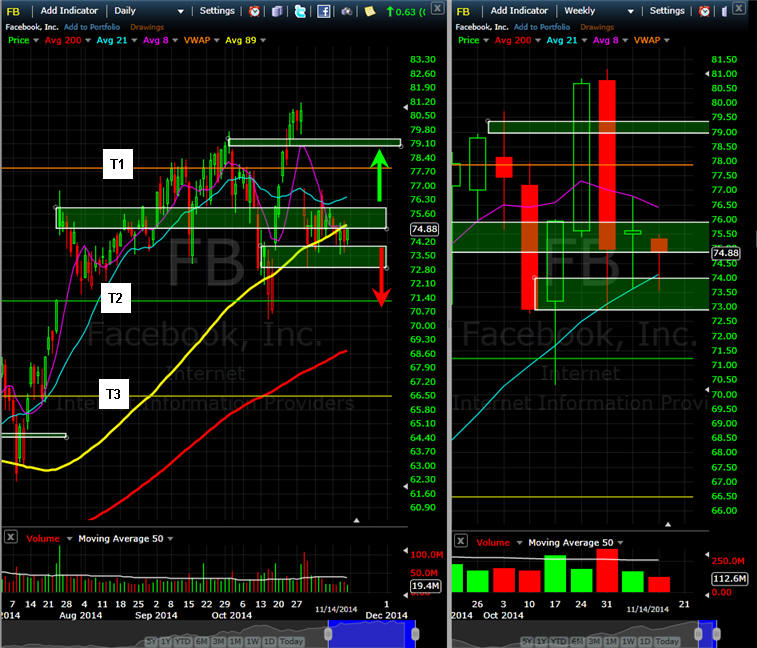The height and width of the screenshot is (648, 757).
Task: Click the stacked documents icon on Daily chart
Action: [277, 11]
